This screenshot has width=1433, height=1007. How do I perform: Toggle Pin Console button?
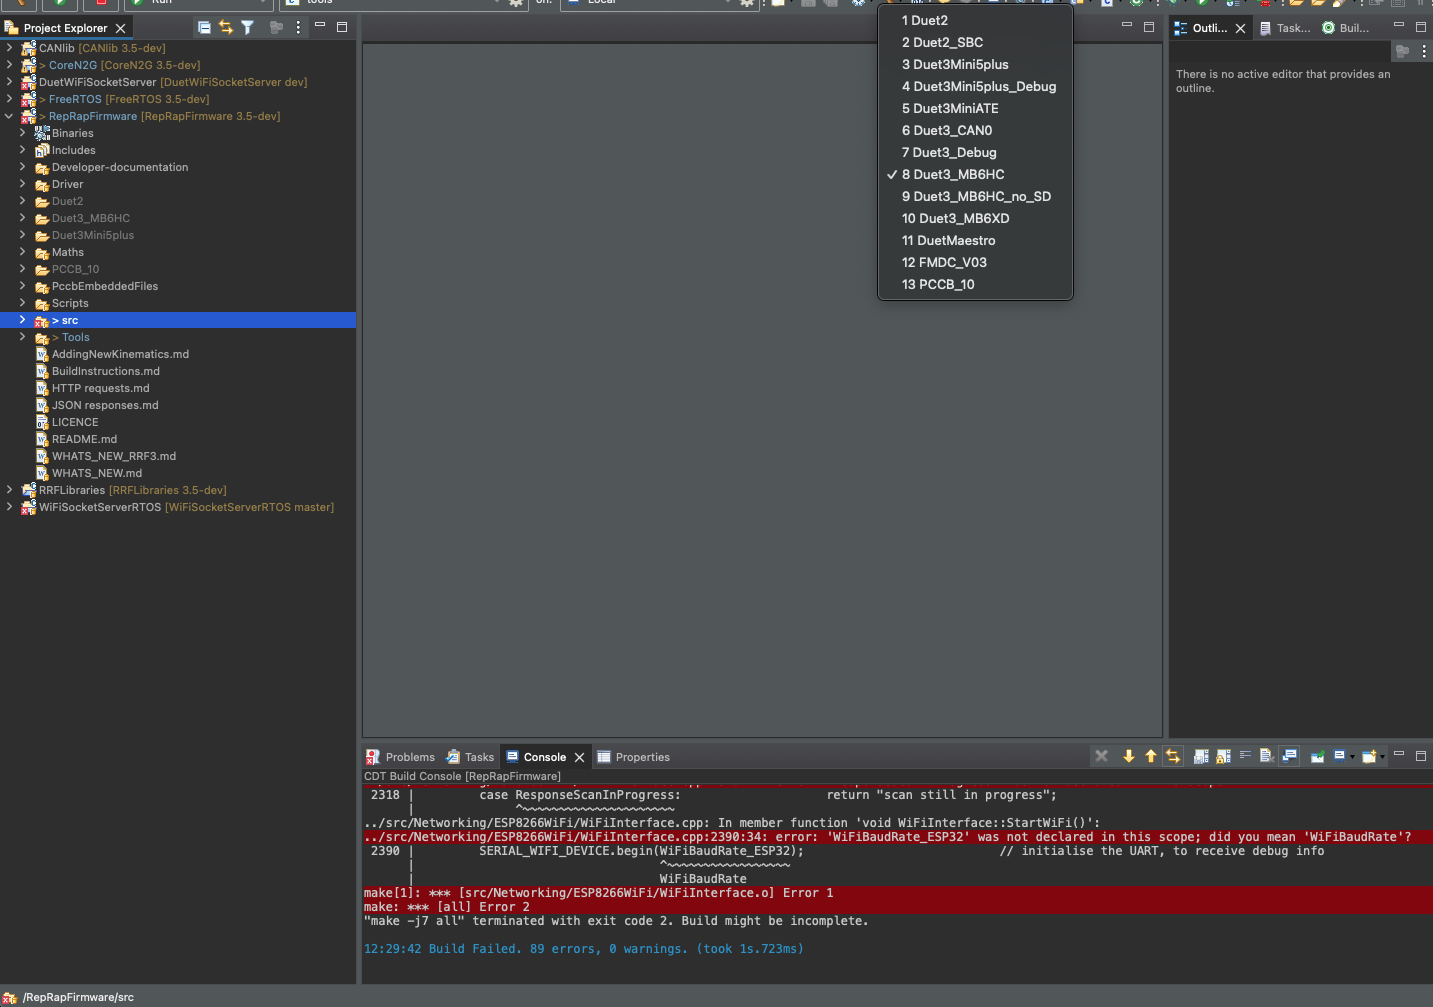pos(1318,756)
